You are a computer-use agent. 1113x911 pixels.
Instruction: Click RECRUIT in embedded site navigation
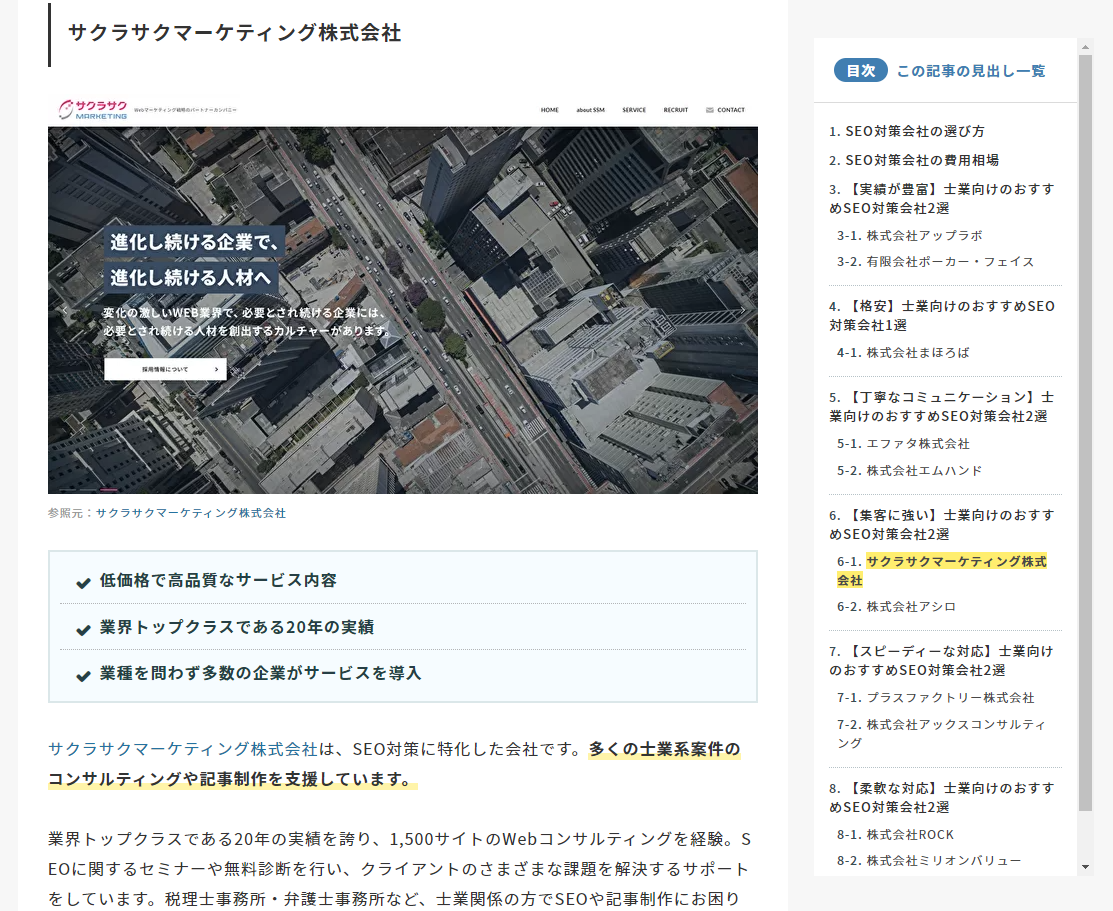tap(676, 110)
